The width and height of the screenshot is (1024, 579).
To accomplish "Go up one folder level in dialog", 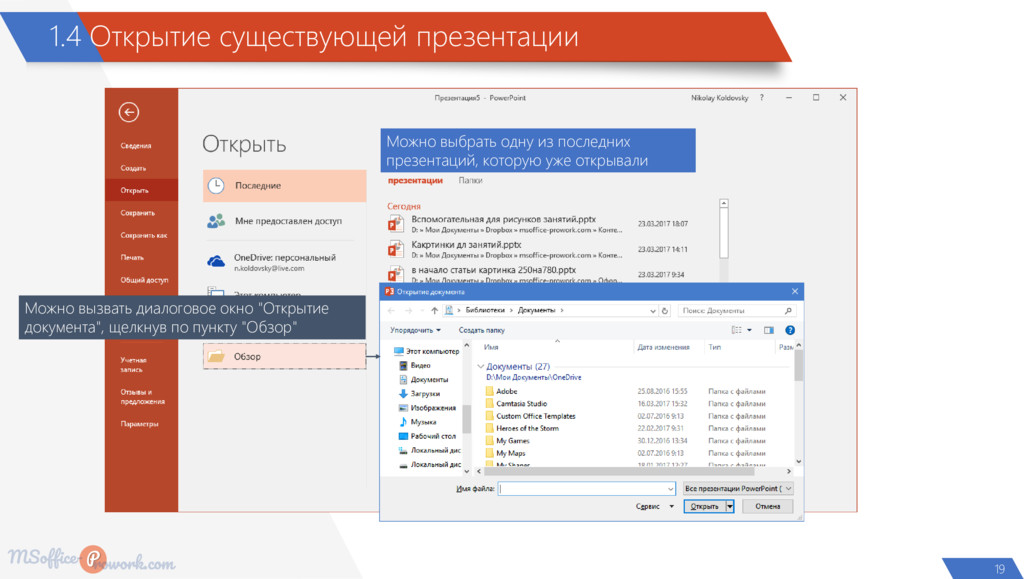I will tap(434, 311).
